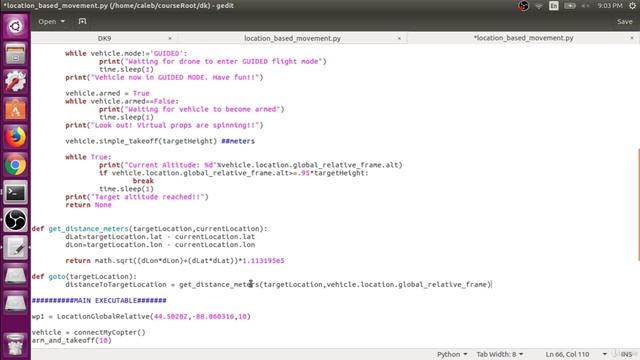Image resolution: width=640 pixels, height=360 pixels.
Task: Close the modified *location_based_movement.py tab
Action: [632, 38]
